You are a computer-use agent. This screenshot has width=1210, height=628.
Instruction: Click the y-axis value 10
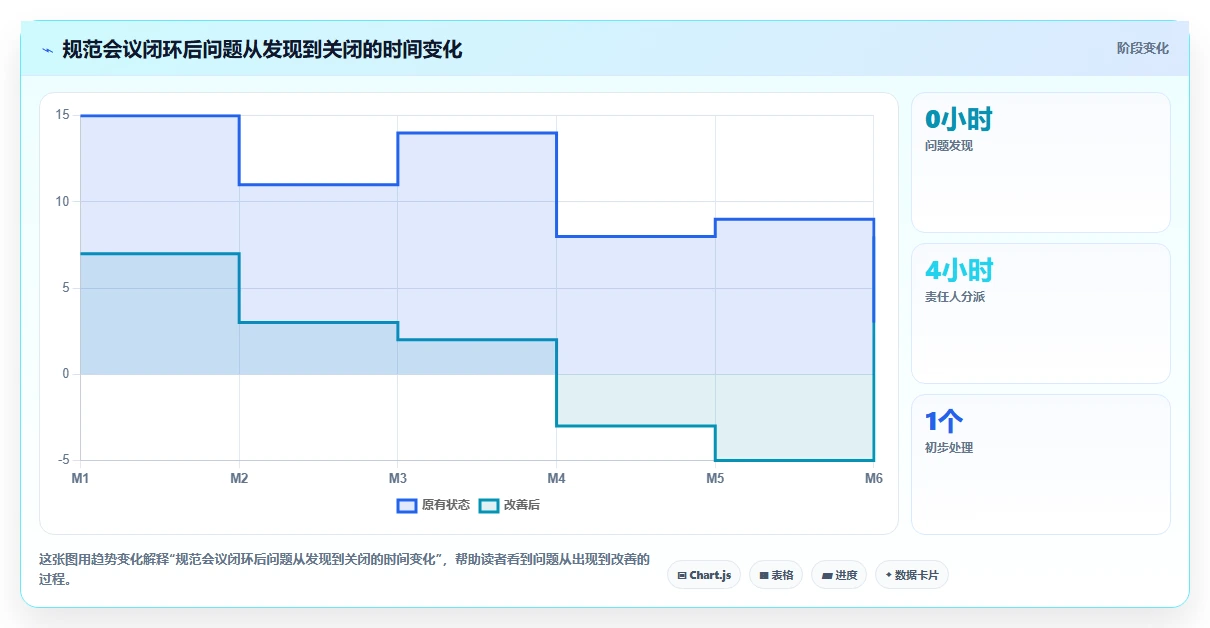62,202
